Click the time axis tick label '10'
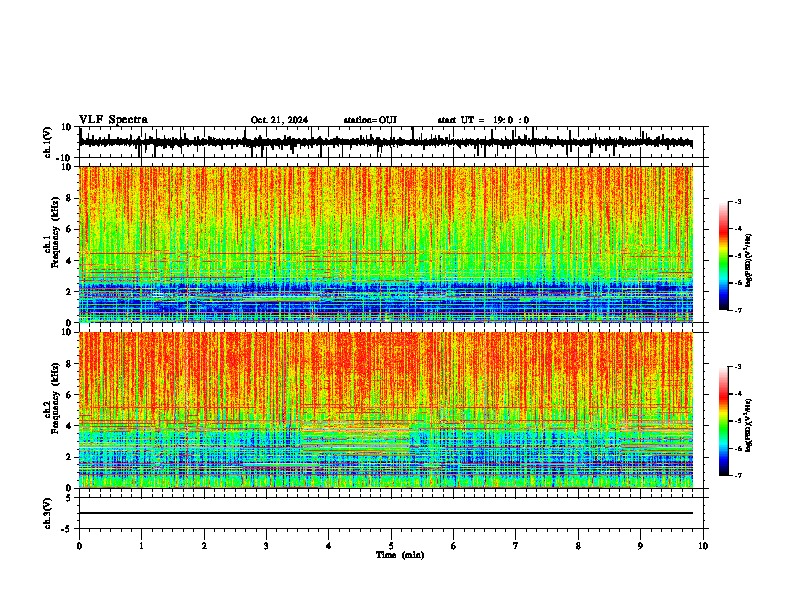The image size is (792, 612). pyautogui.click(x=703, y=546)
